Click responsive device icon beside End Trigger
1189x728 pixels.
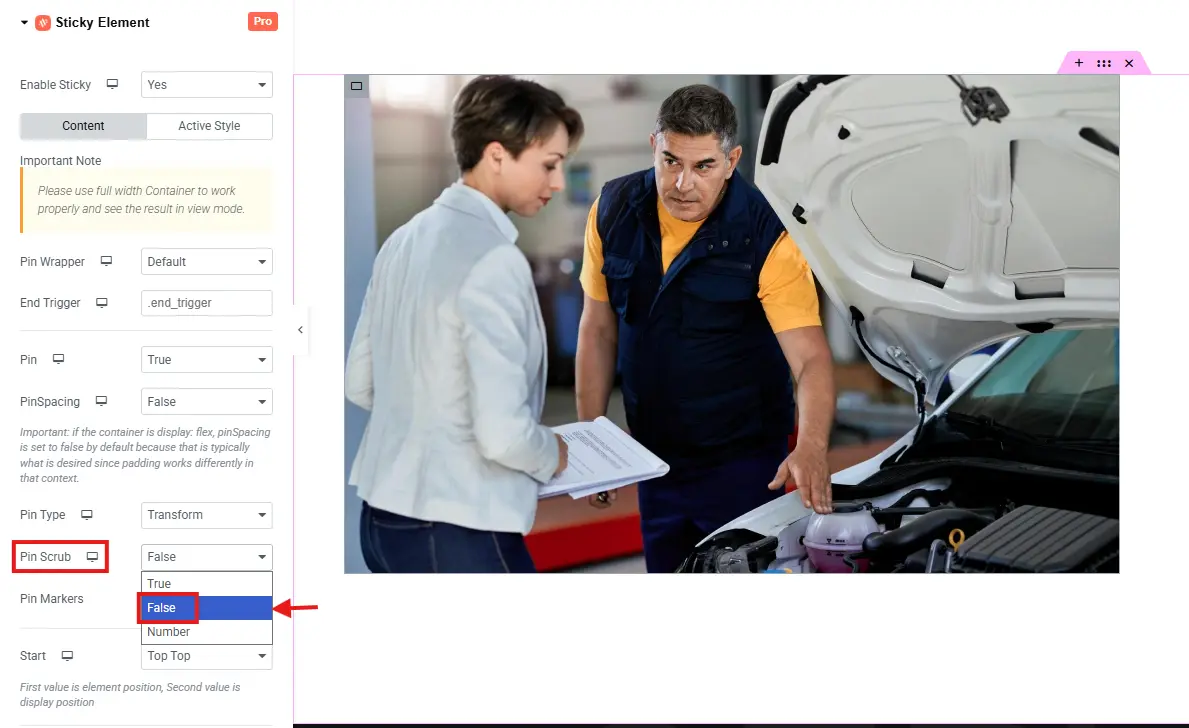[101, 303]
